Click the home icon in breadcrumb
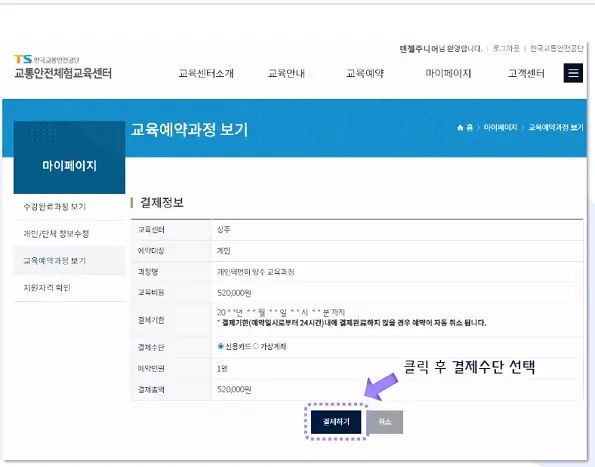 (460, 127)
